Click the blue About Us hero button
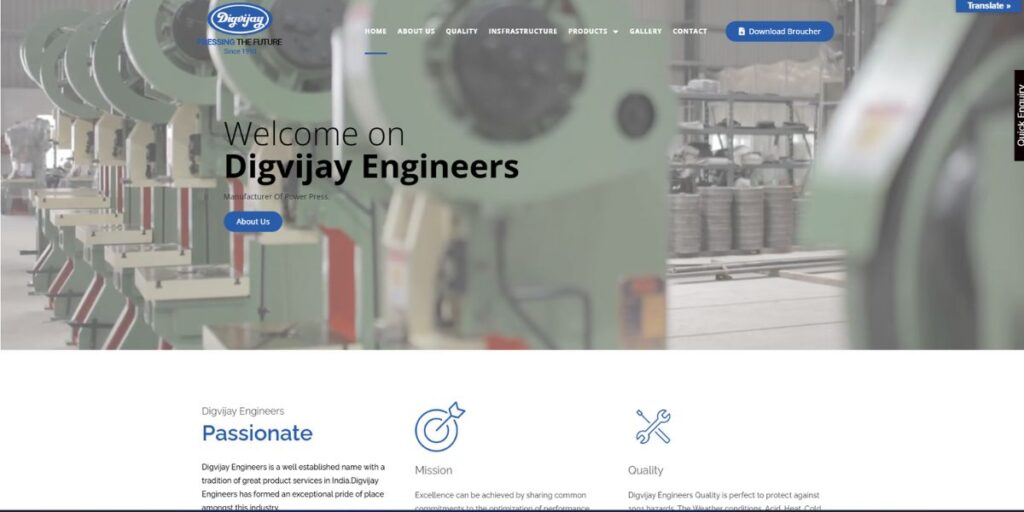 pos(253,221)
